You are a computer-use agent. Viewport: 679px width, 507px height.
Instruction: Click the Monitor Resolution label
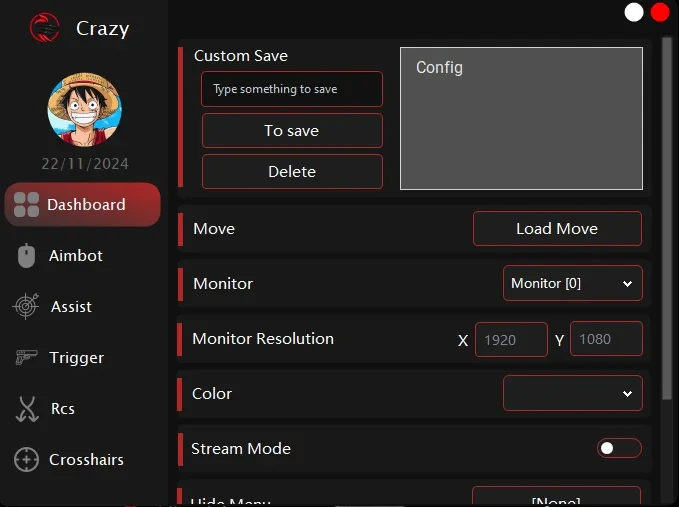pyautogui.click(x=263, y=339)
